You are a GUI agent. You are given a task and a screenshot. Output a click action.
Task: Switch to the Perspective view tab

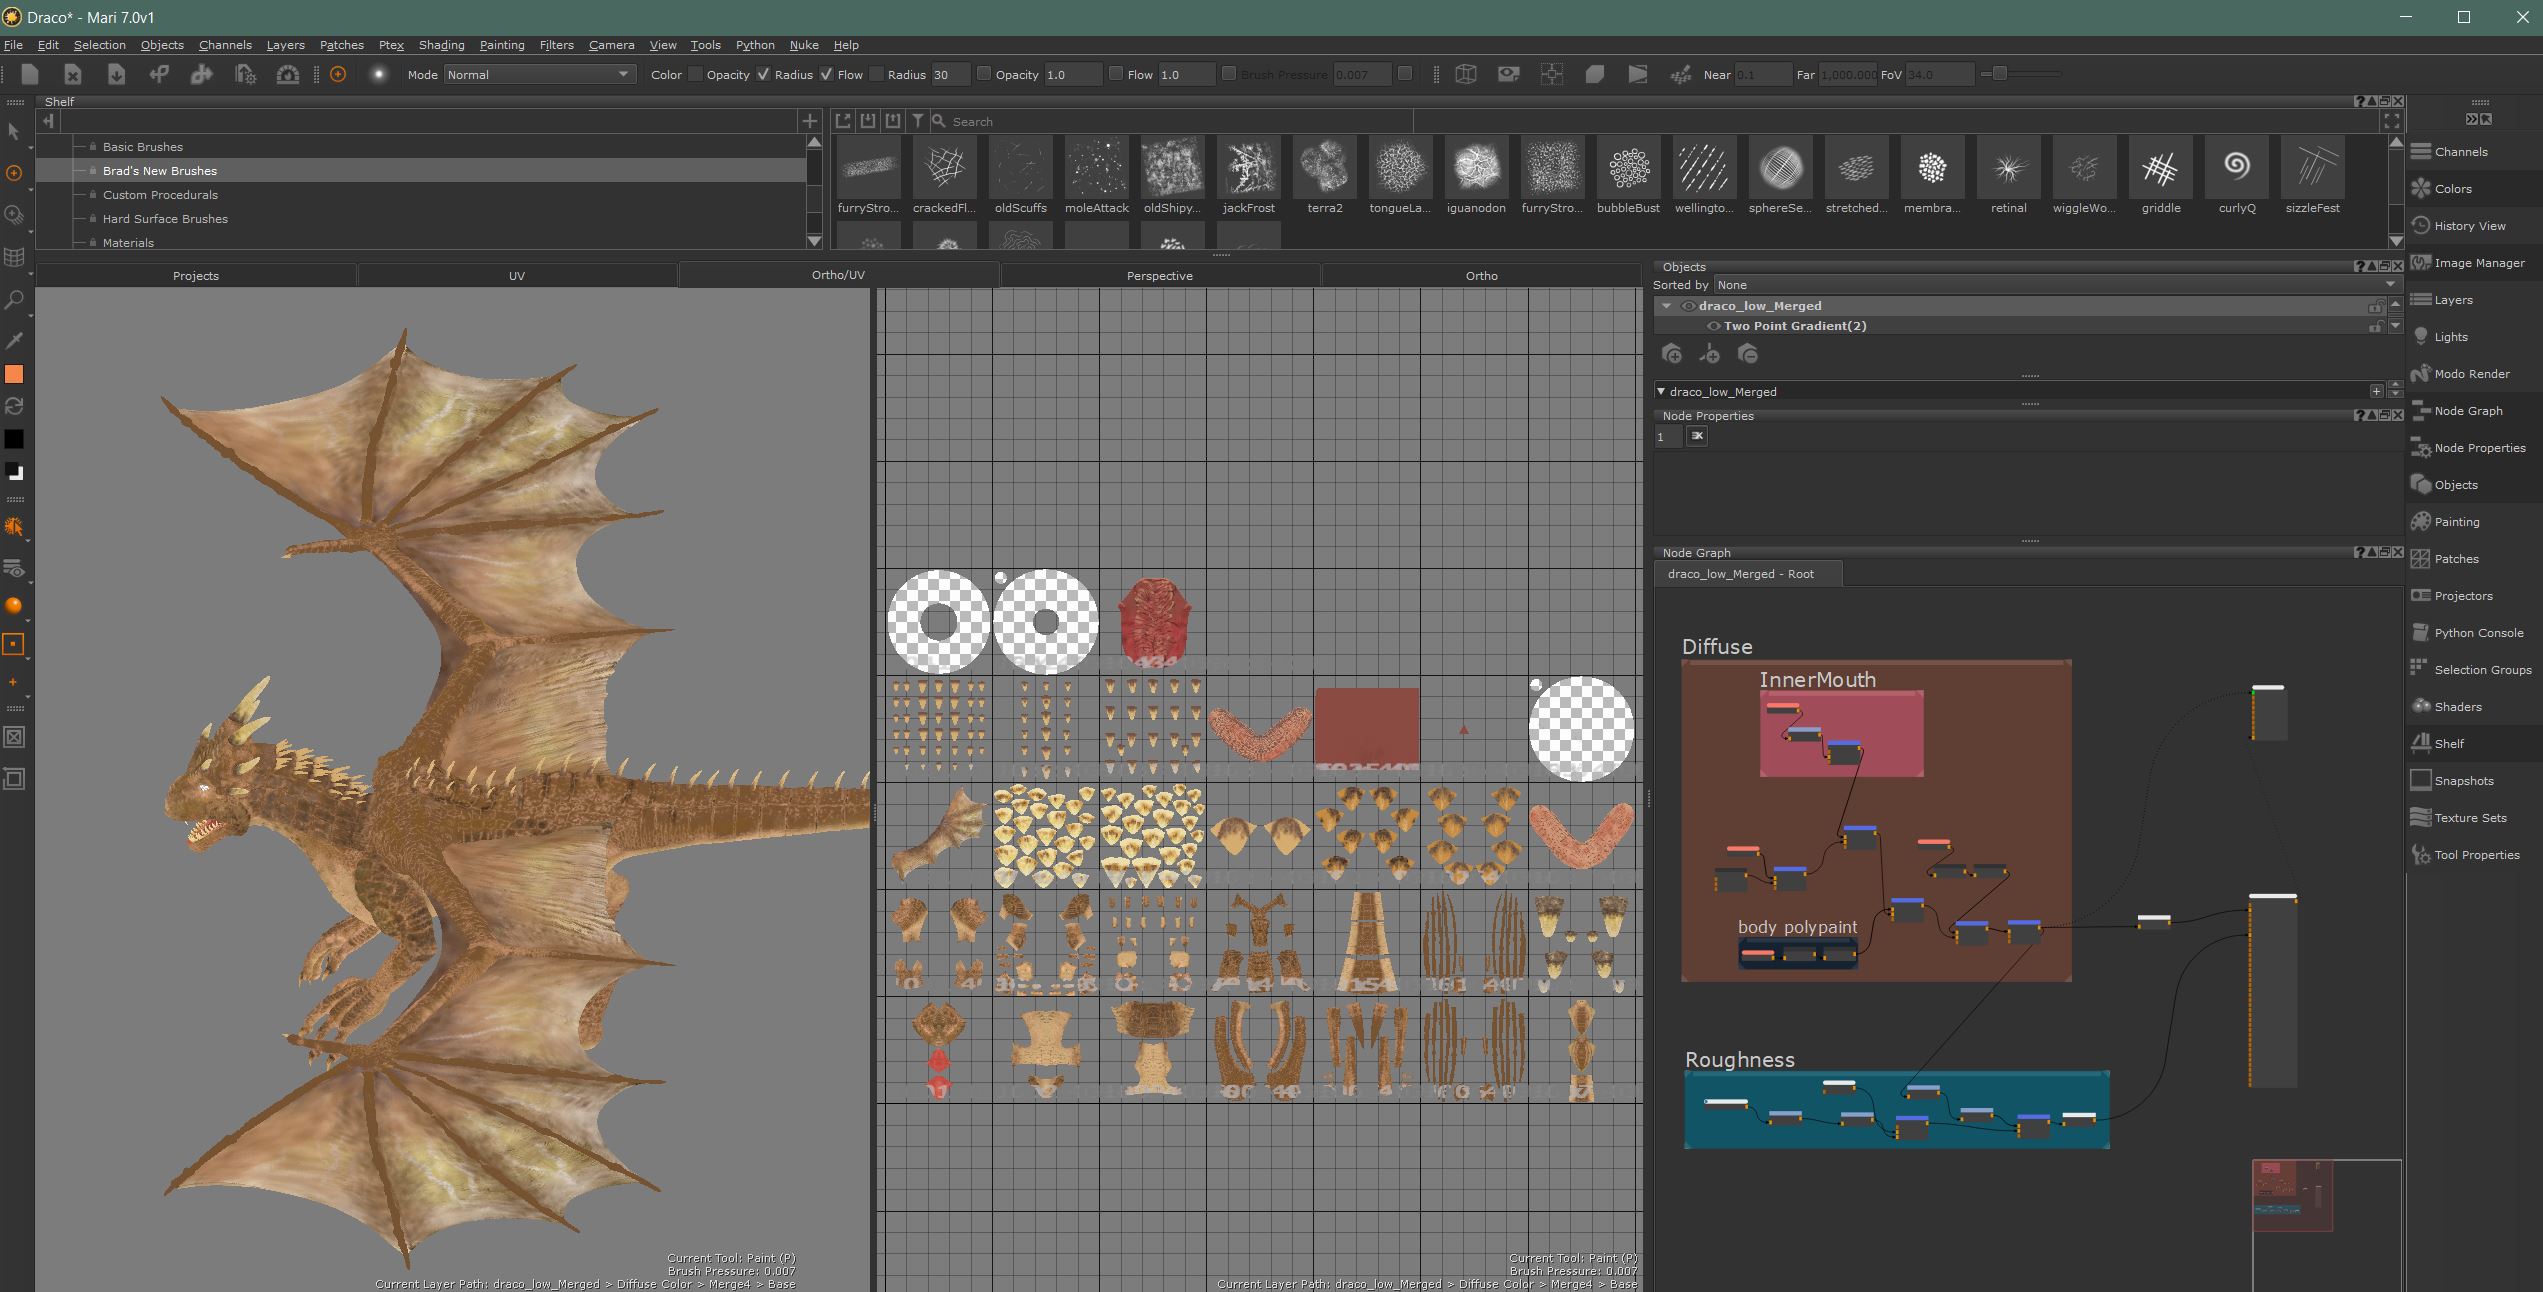click(1160, 275)
